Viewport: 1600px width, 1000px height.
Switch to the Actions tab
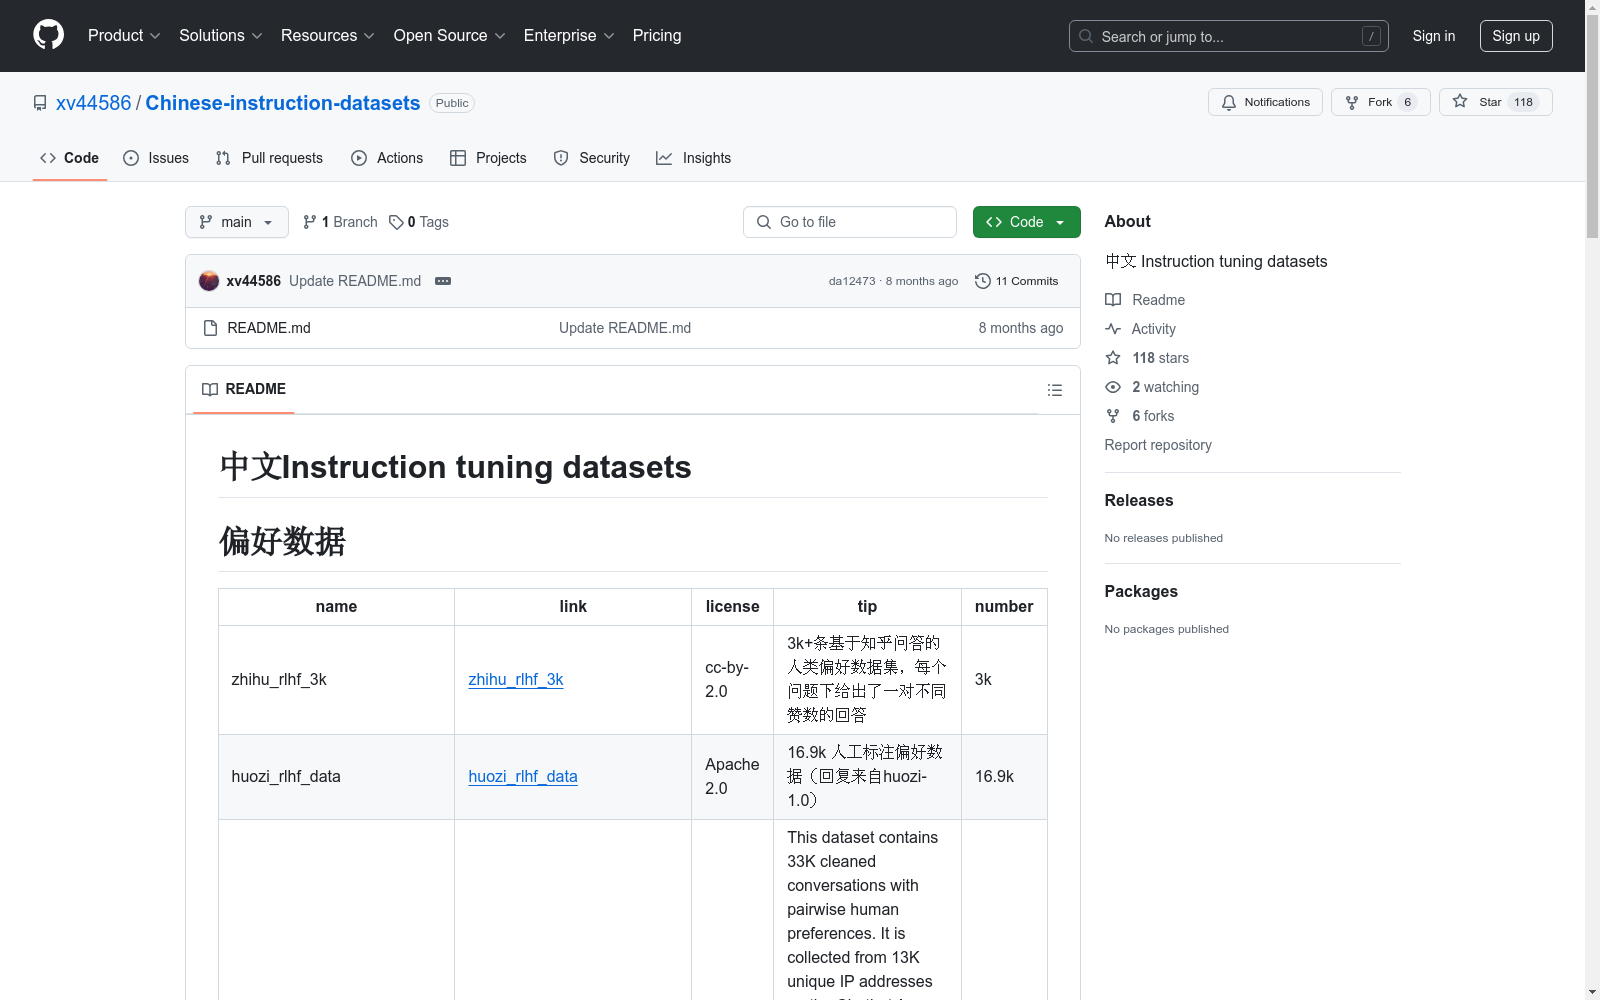pyautogui.click(x=387, y=158)
